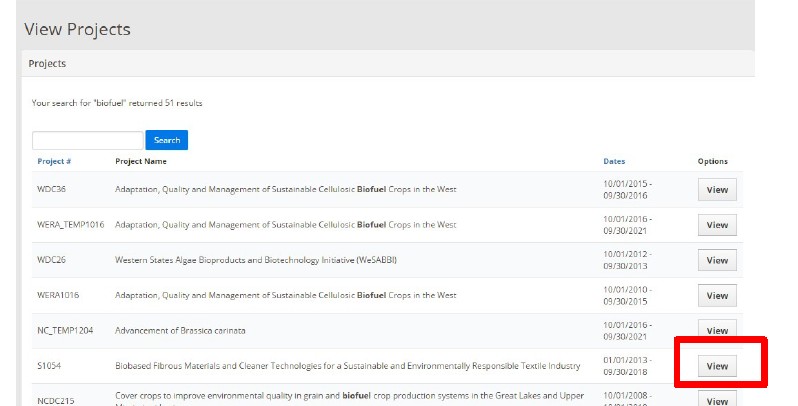Open View for project WDC36
798x406 pixels.
pyautogui.click(x=717, y=190)
